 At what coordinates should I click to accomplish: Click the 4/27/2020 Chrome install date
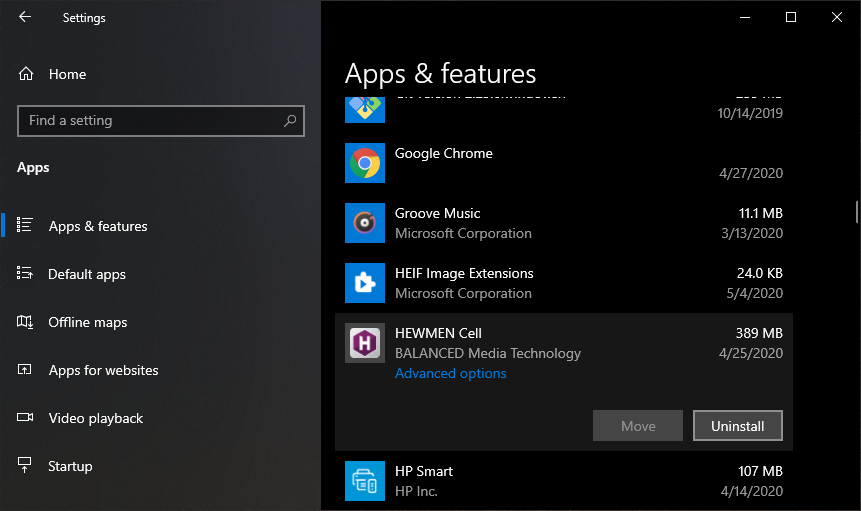[x=751, y=173]
